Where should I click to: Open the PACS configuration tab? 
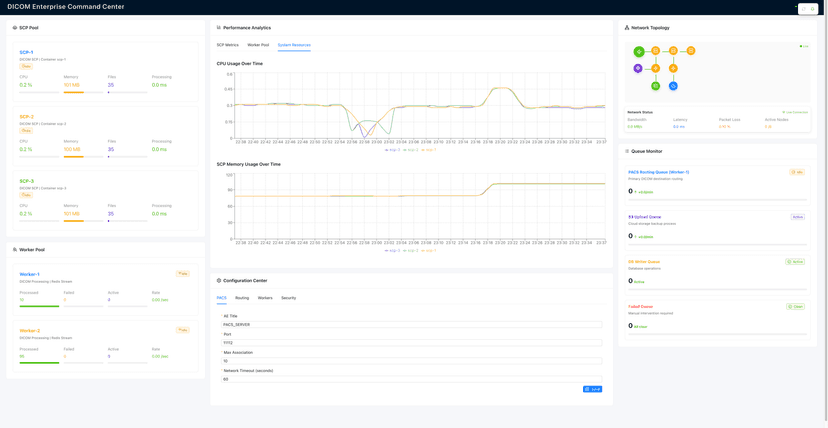(x=221, y=298)
